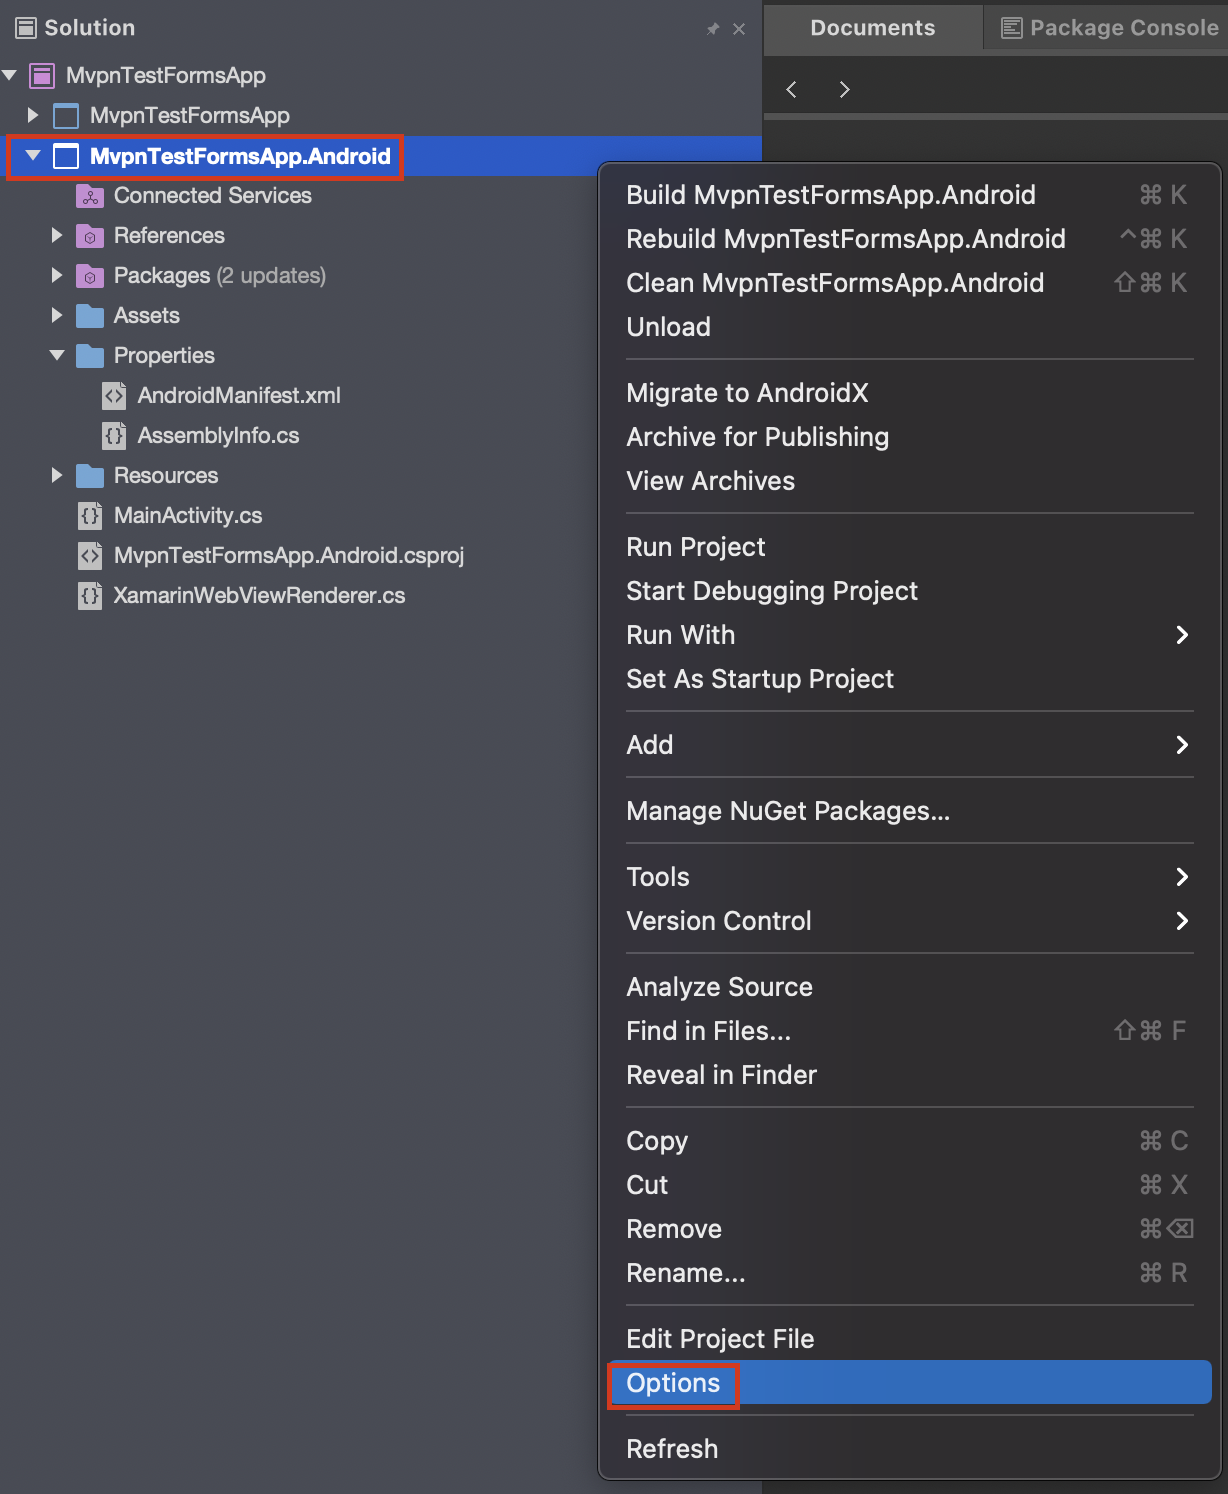Choose Options from context menu

click(x=673, y=1383)
